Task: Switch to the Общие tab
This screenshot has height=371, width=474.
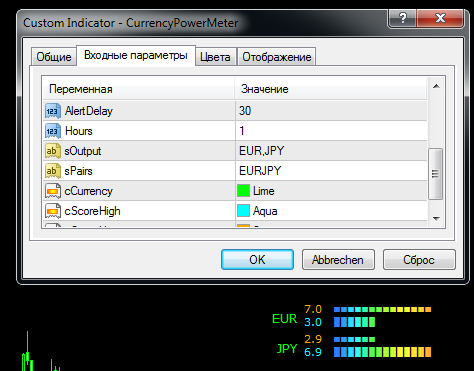Action: [x=54, y=57]
